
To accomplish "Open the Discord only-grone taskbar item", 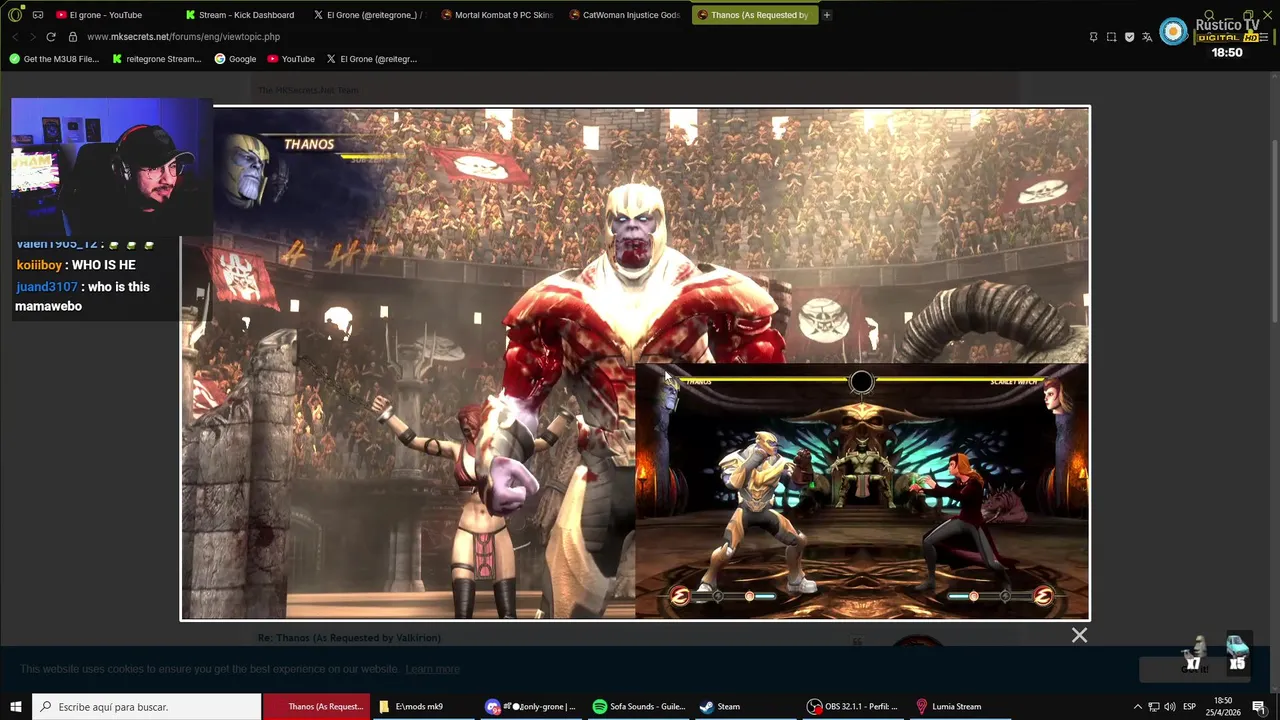I will [x=531, y=707].
